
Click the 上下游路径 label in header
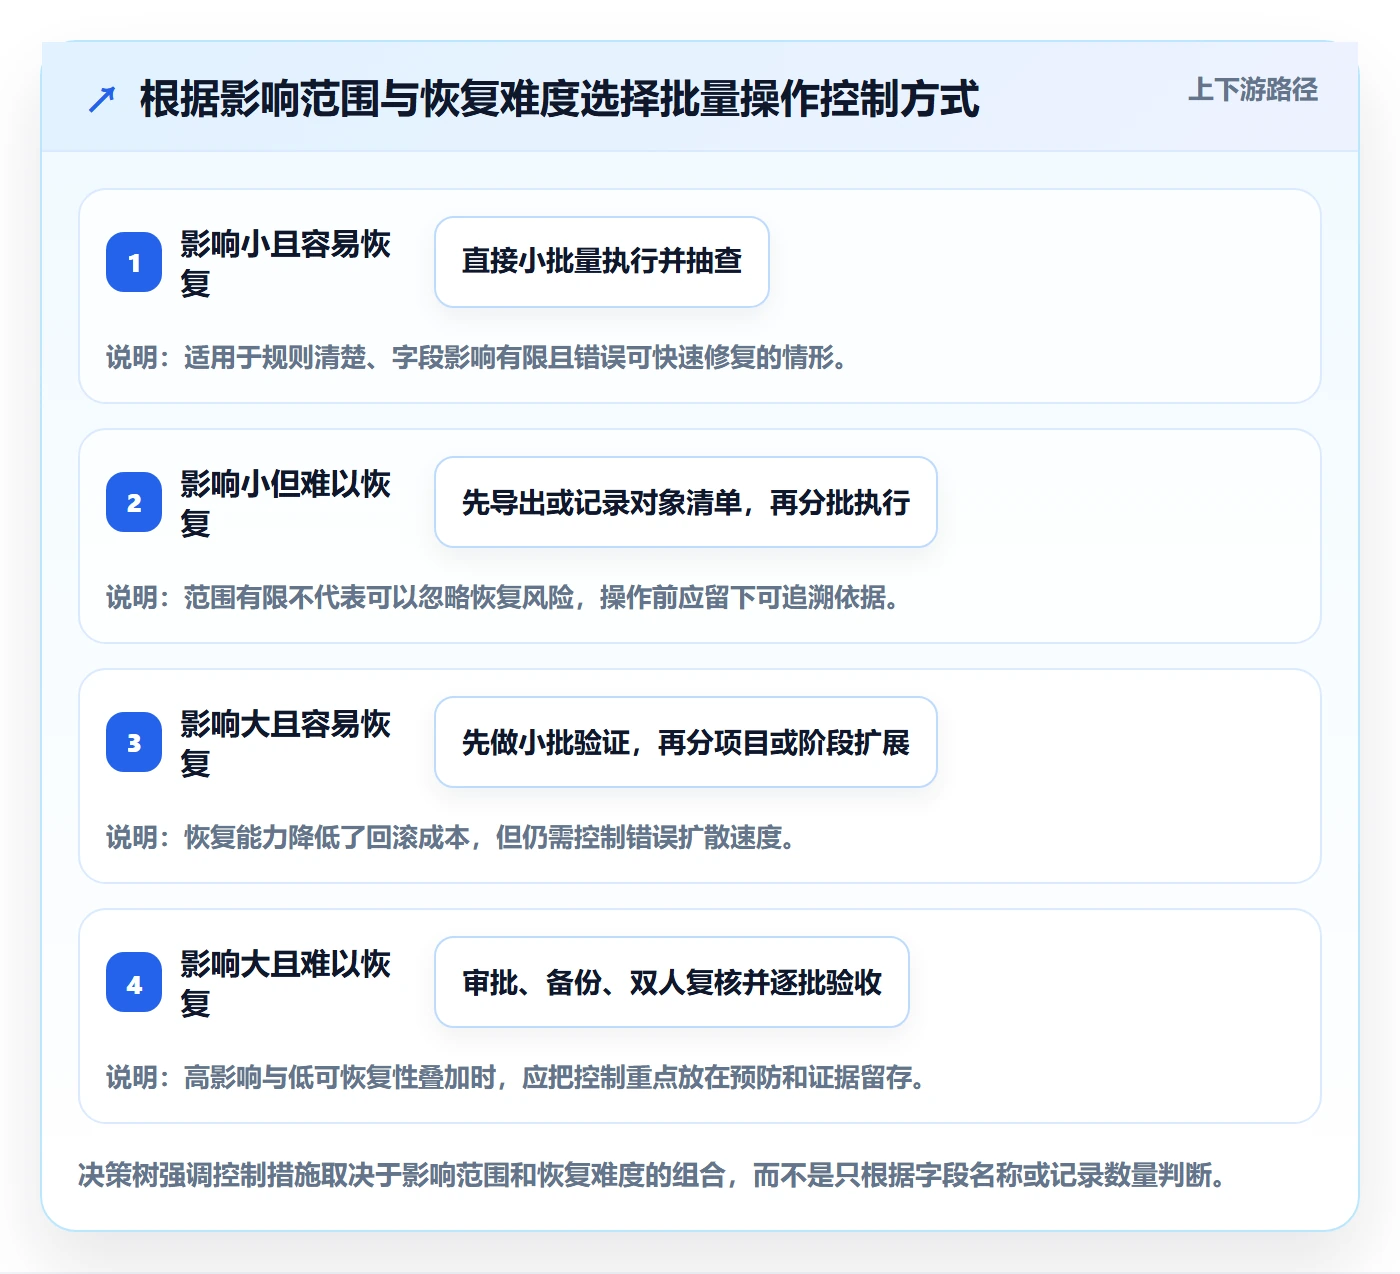tap(1253, 90)
